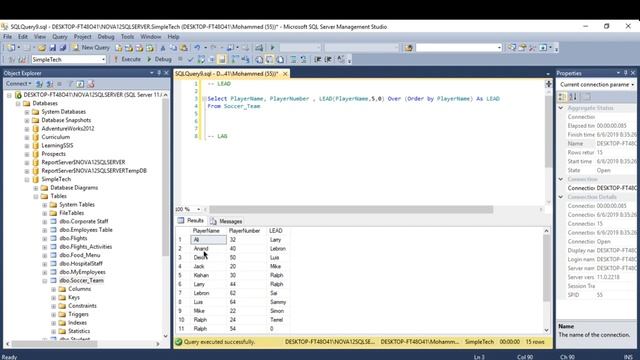This screenshot has height=360, width=640.
Task: Click the Disconnect icon in Object Explorer
Action: [x=50, y=84]
